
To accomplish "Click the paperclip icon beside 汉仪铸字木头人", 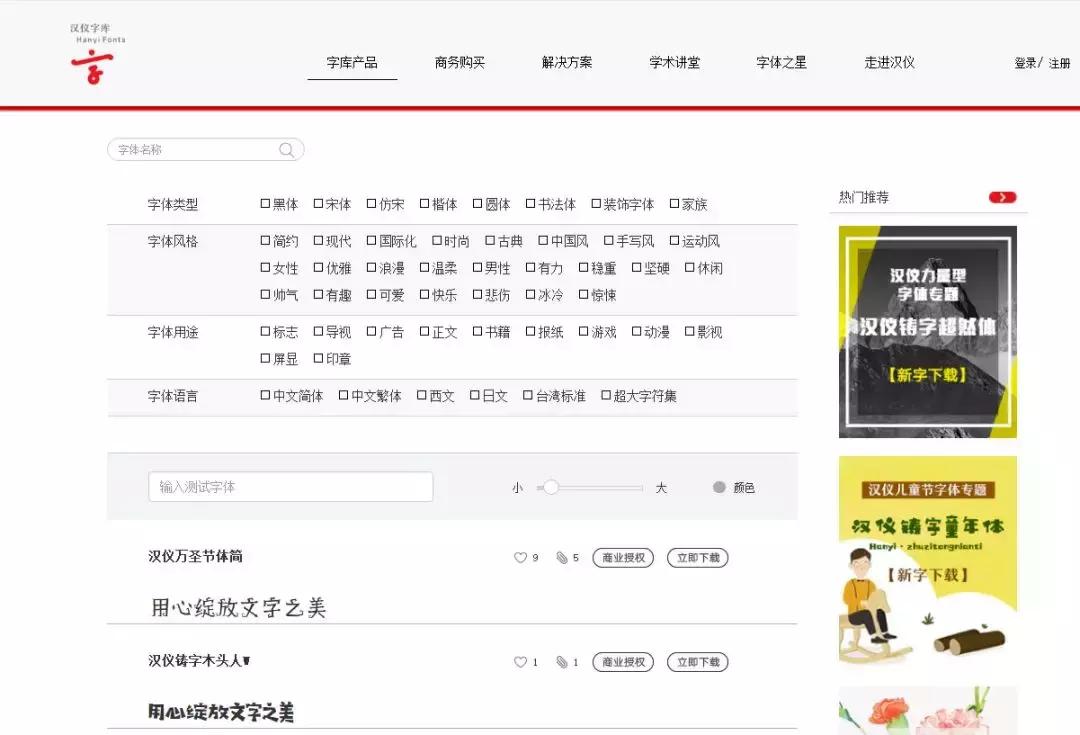I will (560, 662).
